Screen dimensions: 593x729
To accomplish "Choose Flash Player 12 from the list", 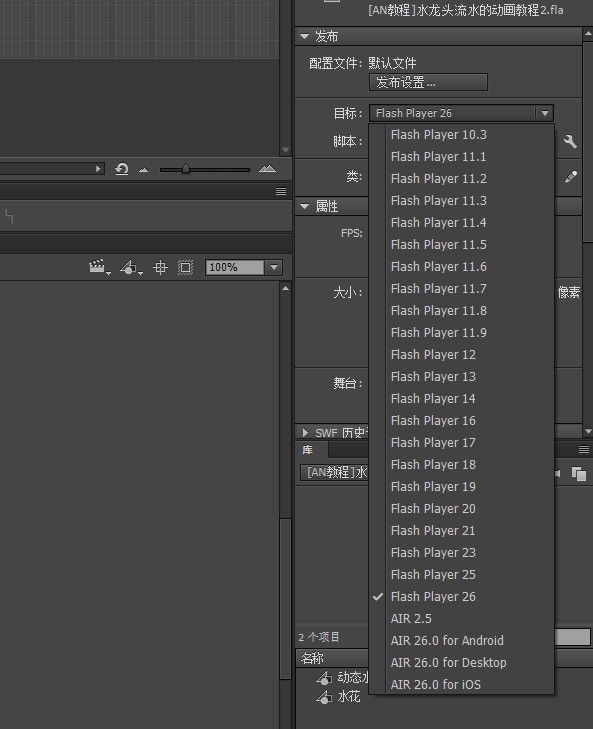I will click(x=470, y=355).
